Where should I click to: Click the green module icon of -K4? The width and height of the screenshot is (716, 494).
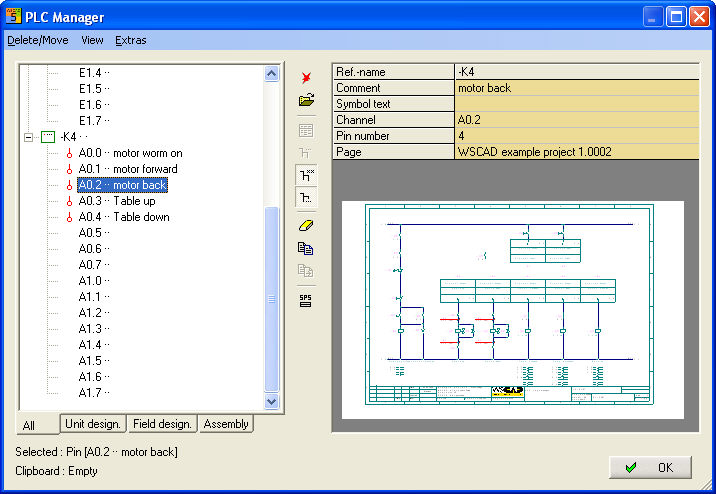tap(48, 137)
